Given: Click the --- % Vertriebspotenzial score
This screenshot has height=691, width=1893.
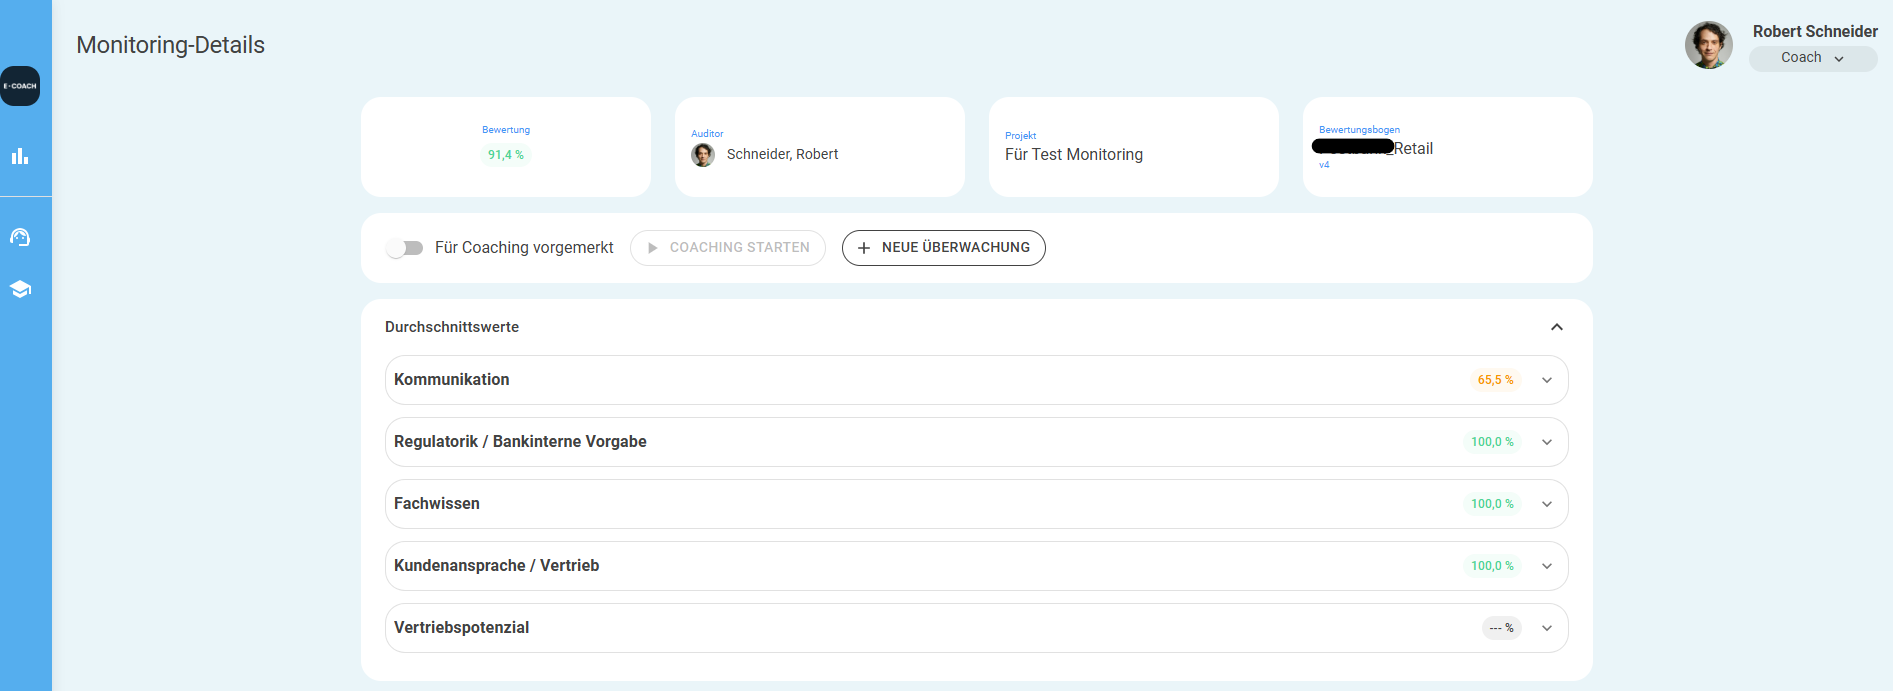Looking at the screenshot, I should 1501,628.
